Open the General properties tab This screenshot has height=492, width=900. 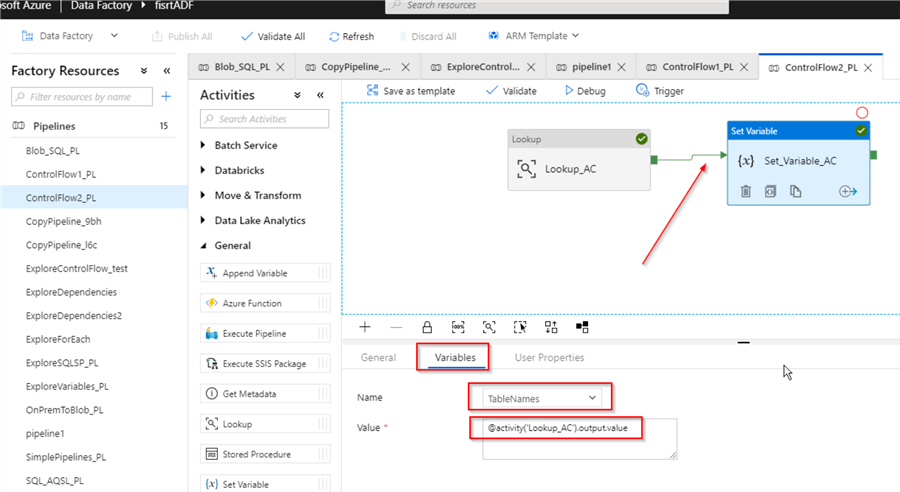coord(378,357)
